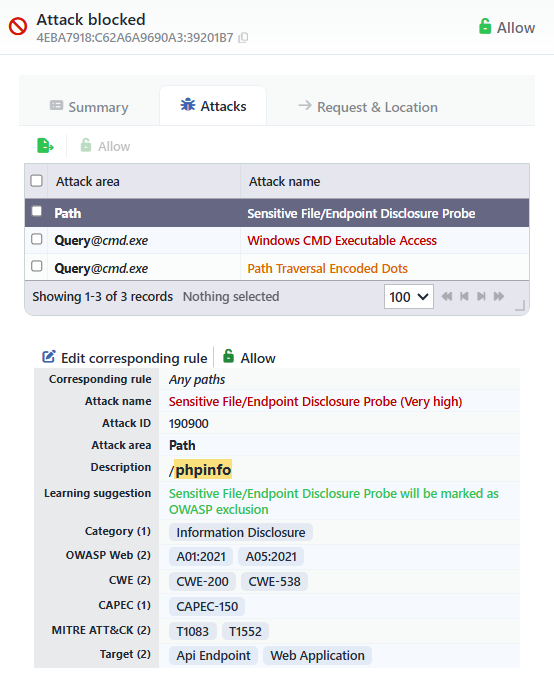Click the highlighted phpinfo description text
The image size is (554, 680).
point(203,469)
